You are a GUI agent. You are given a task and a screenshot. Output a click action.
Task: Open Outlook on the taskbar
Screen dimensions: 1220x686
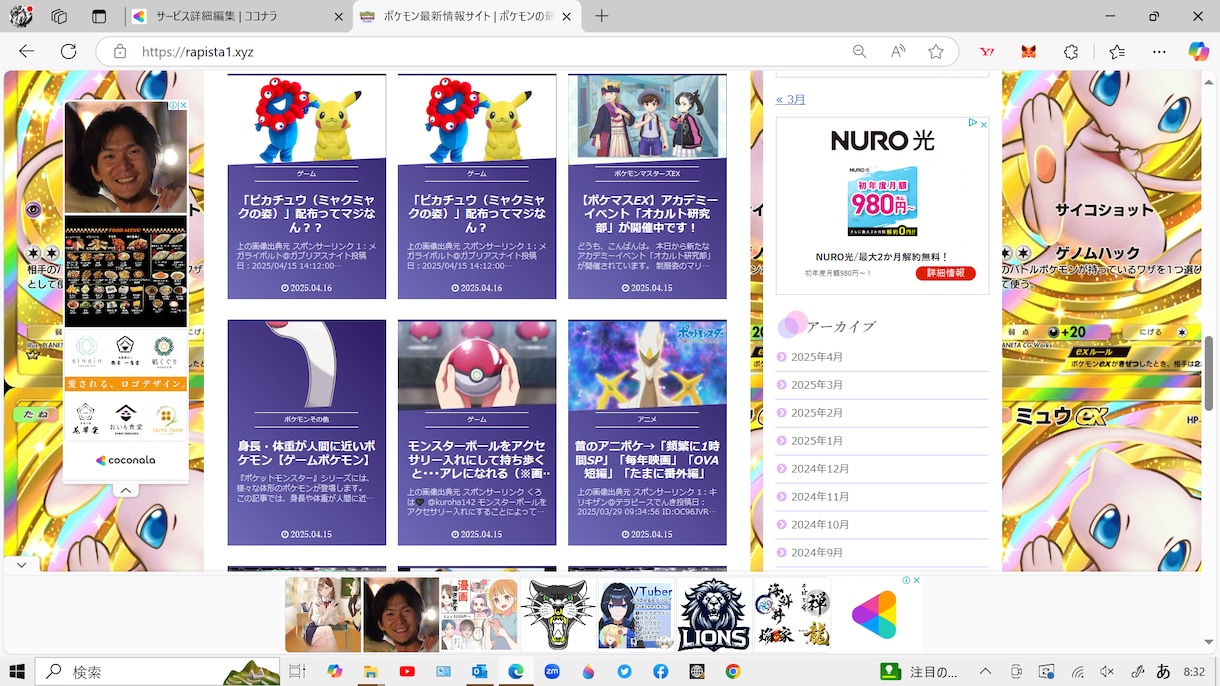(x=479, y=671)
